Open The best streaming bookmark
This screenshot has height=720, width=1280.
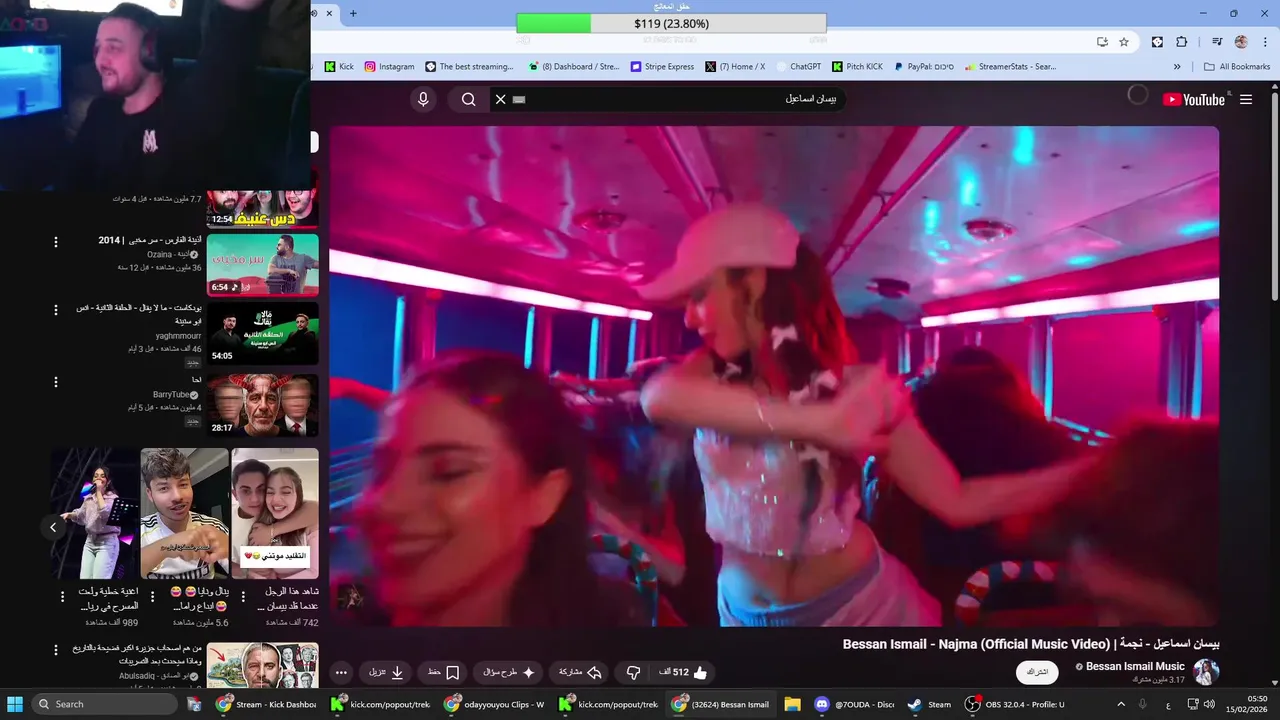469,67
